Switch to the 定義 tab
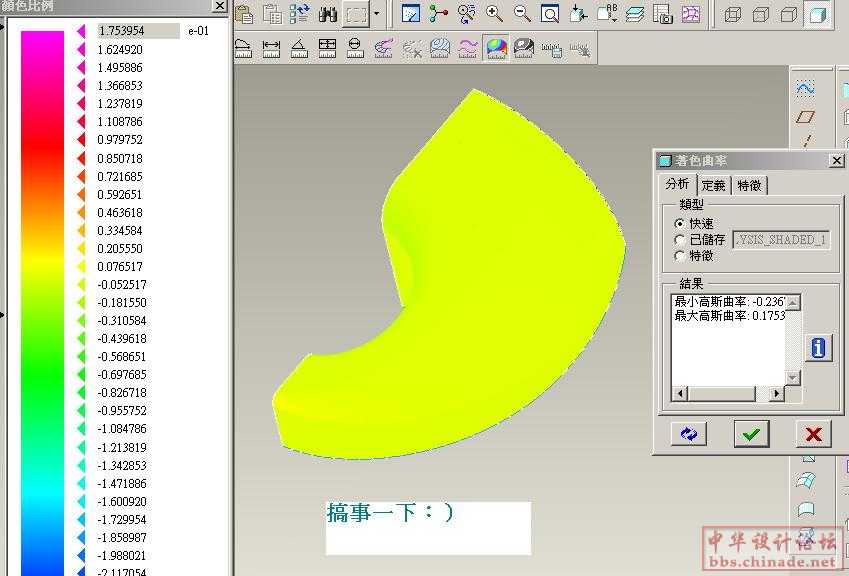 [714, 186]
